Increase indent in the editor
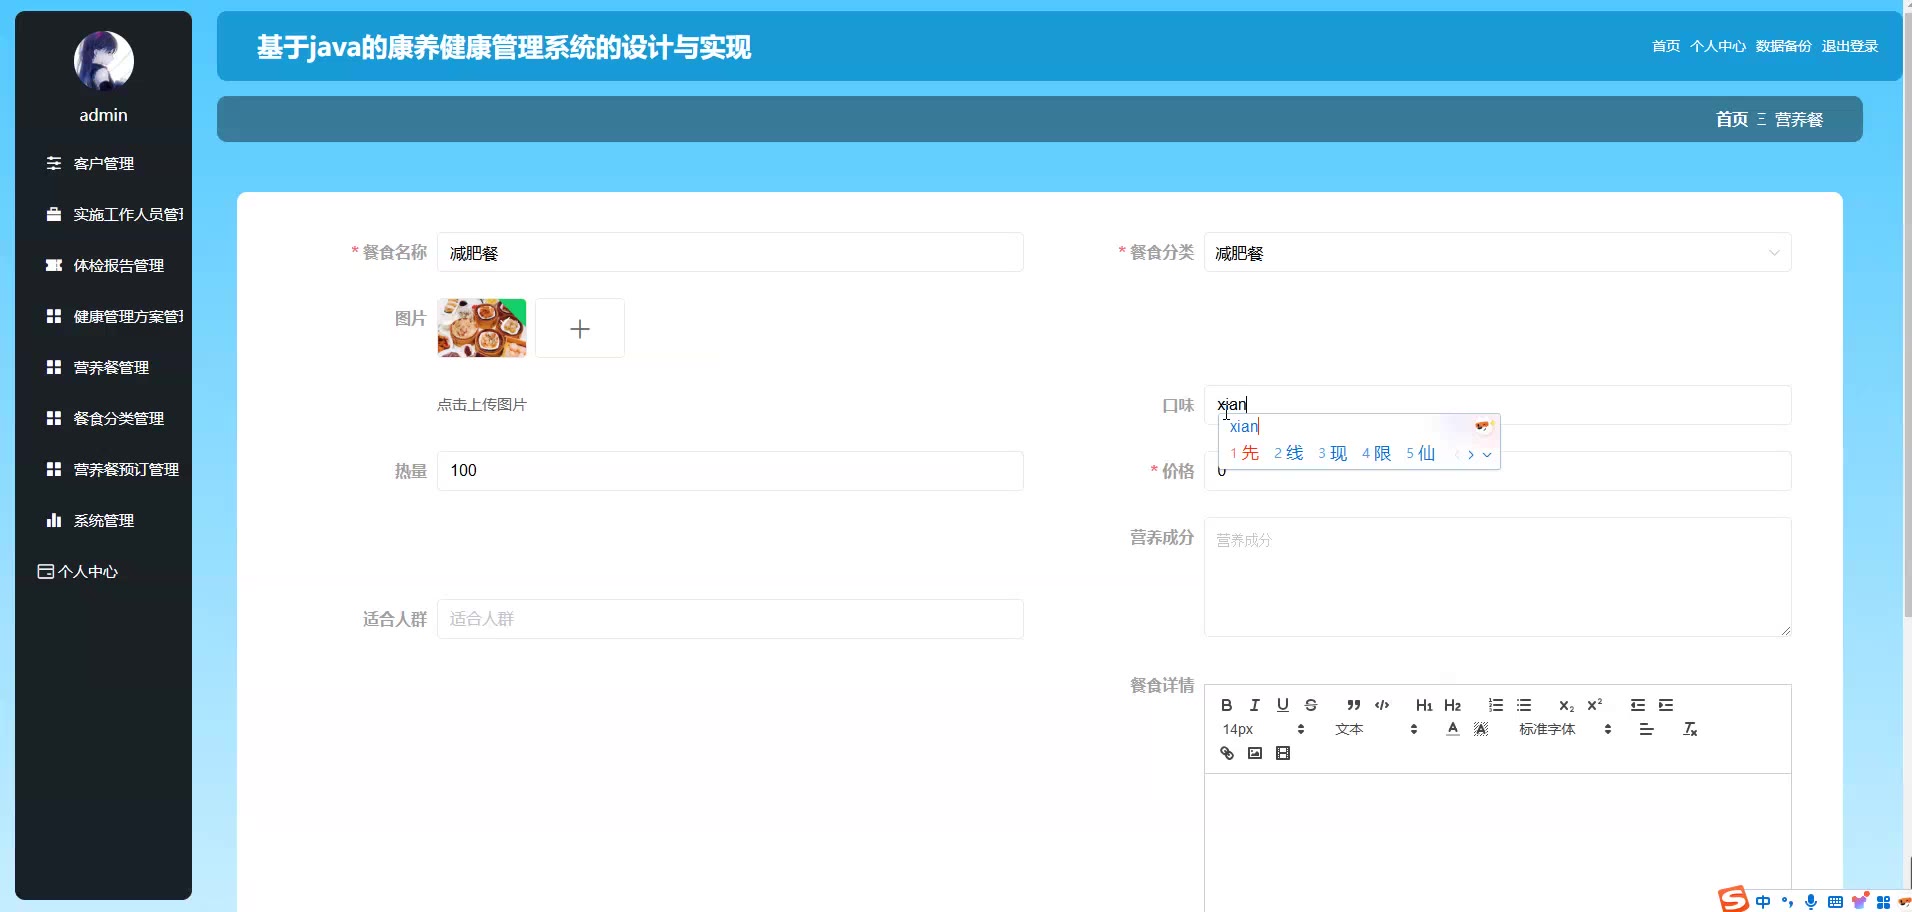The height and width of the screenshot is (912, 1912). (x=1666, y=705)
